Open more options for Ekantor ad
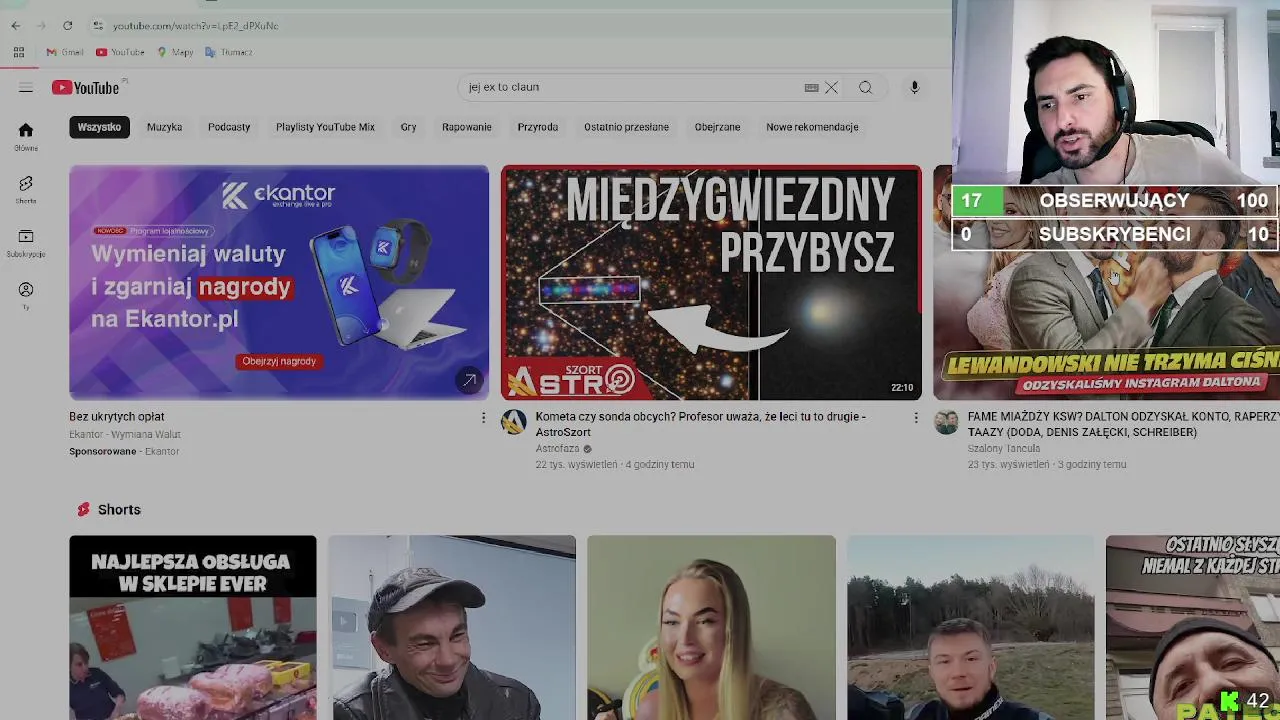The height and width of the screenshot is (720, 1280). (x=483, y=418)
